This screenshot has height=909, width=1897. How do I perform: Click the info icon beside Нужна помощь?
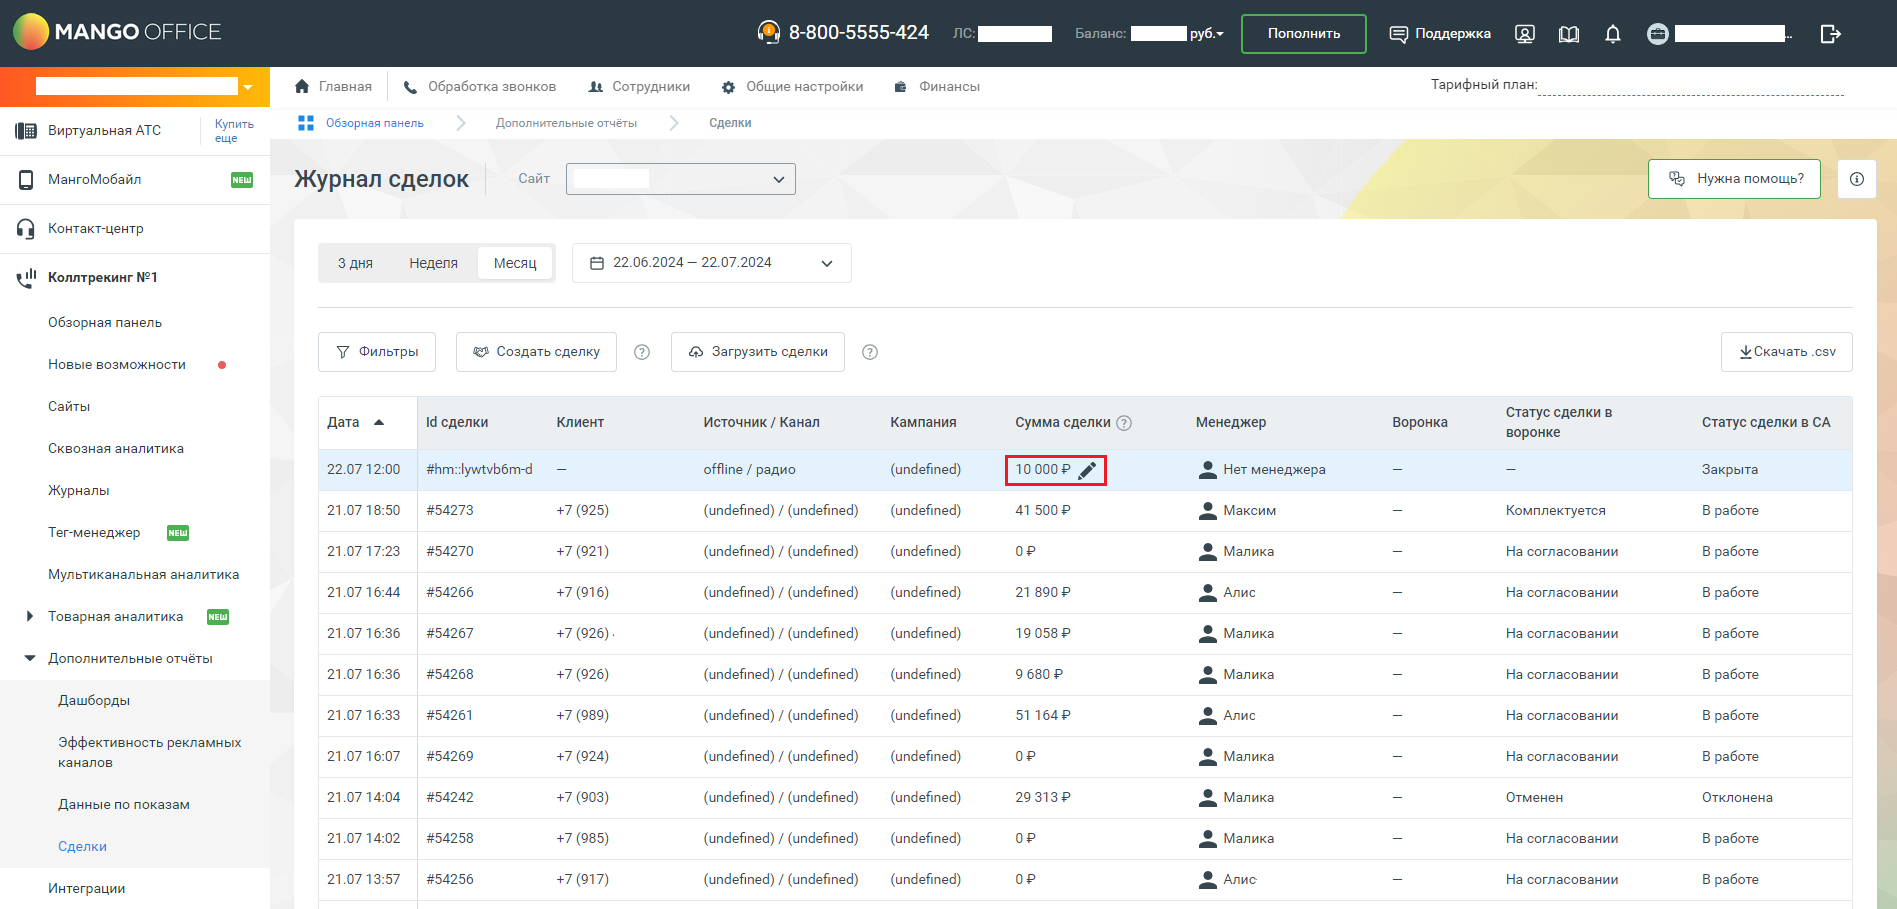tap(1857, 179)
